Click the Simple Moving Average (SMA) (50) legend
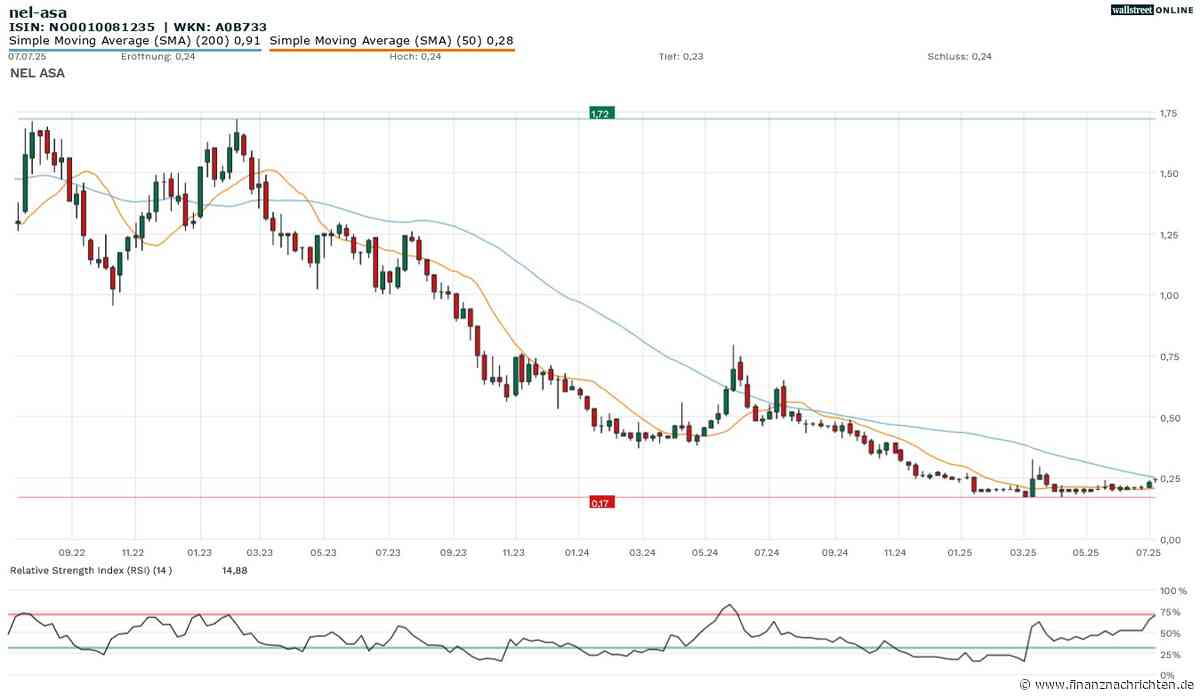This screenshot has height=699, width=1200. 392,41
